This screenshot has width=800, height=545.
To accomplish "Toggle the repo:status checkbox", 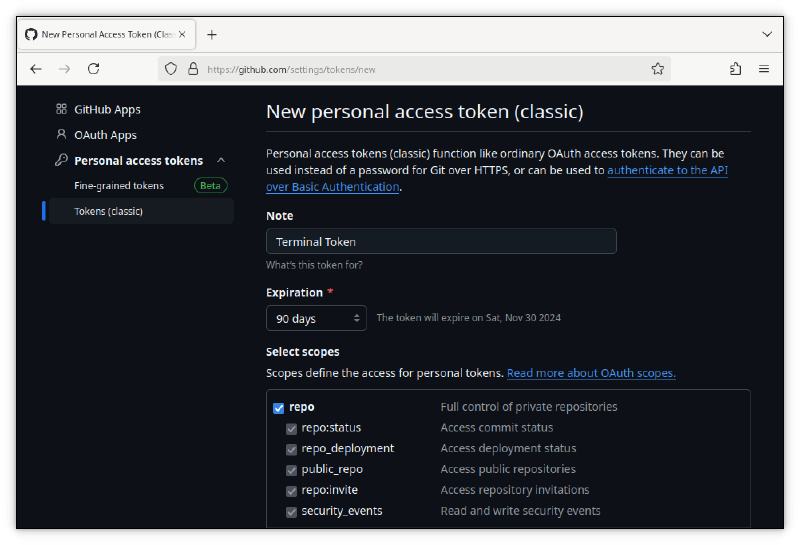I will click(x=291, y=428).
